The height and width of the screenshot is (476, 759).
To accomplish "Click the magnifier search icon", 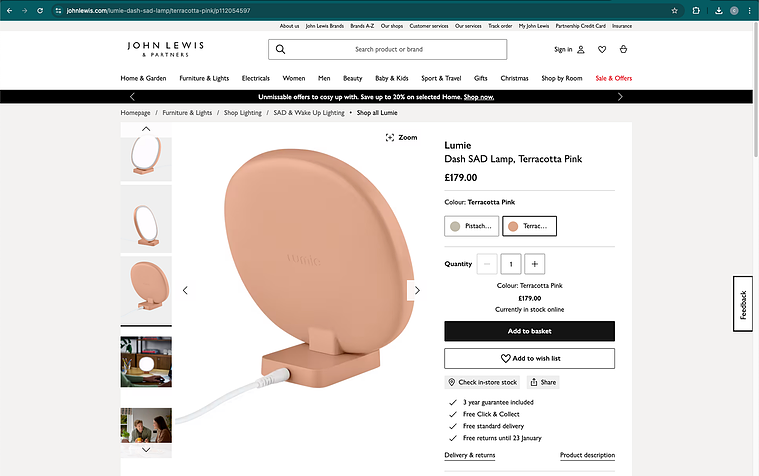I will pyautogui.click(x=280, y=49).
